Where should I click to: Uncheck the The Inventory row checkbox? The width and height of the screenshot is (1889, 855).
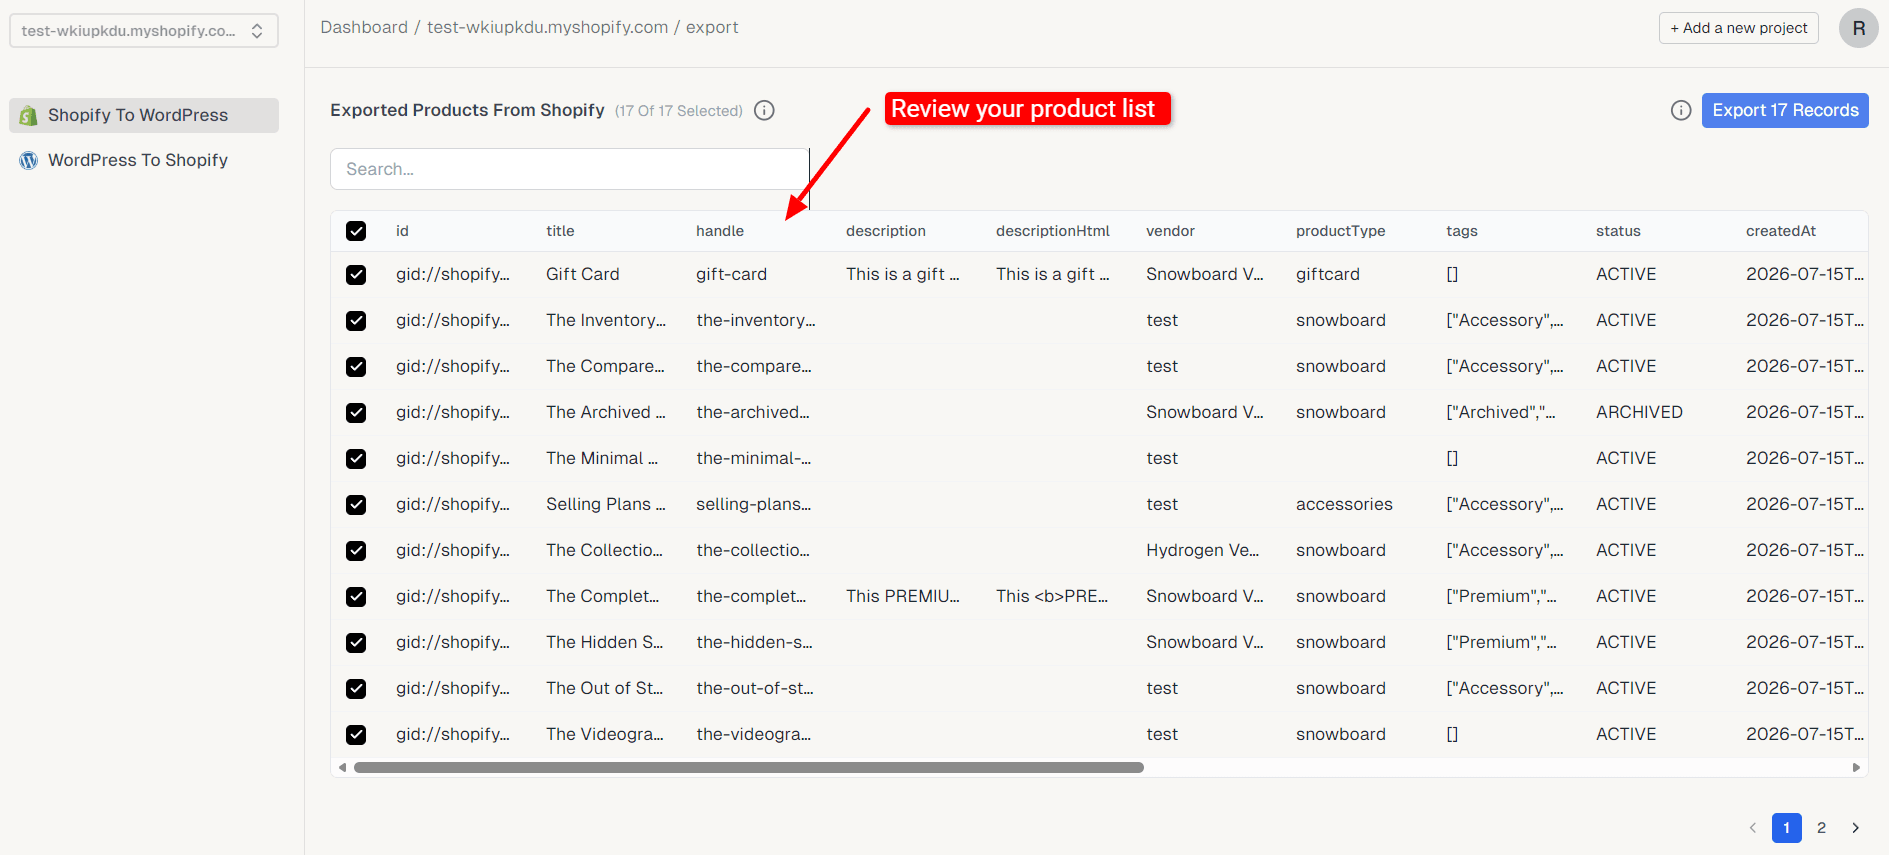[356, 321]
